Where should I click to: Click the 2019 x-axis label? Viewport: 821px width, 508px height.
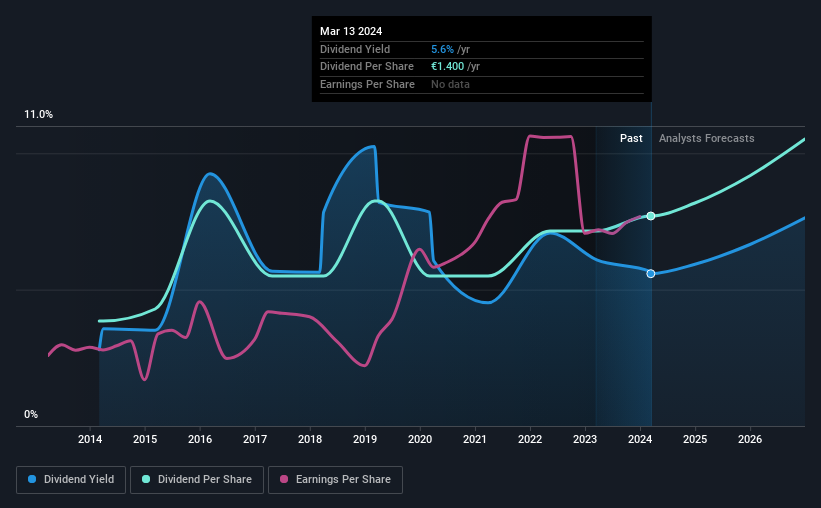pos(365,439)
